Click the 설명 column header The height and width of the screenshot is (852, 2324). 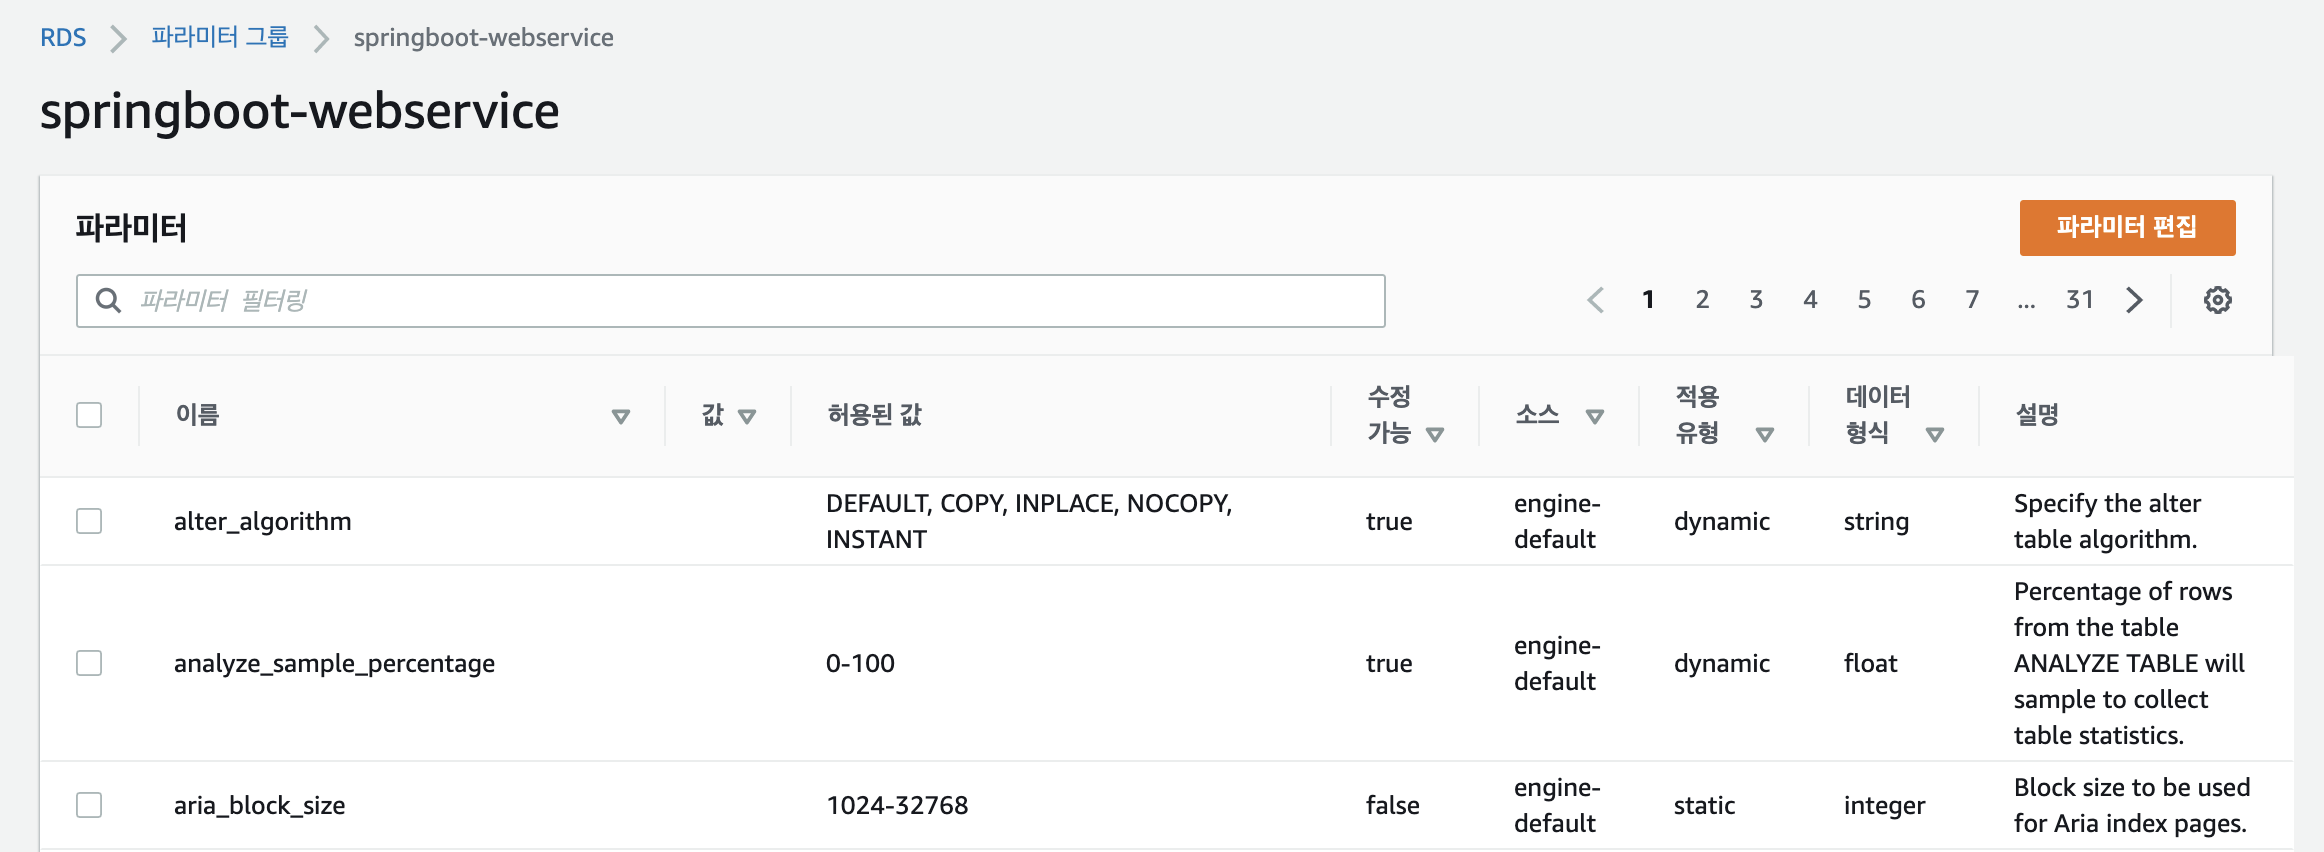coord(2037,415)
